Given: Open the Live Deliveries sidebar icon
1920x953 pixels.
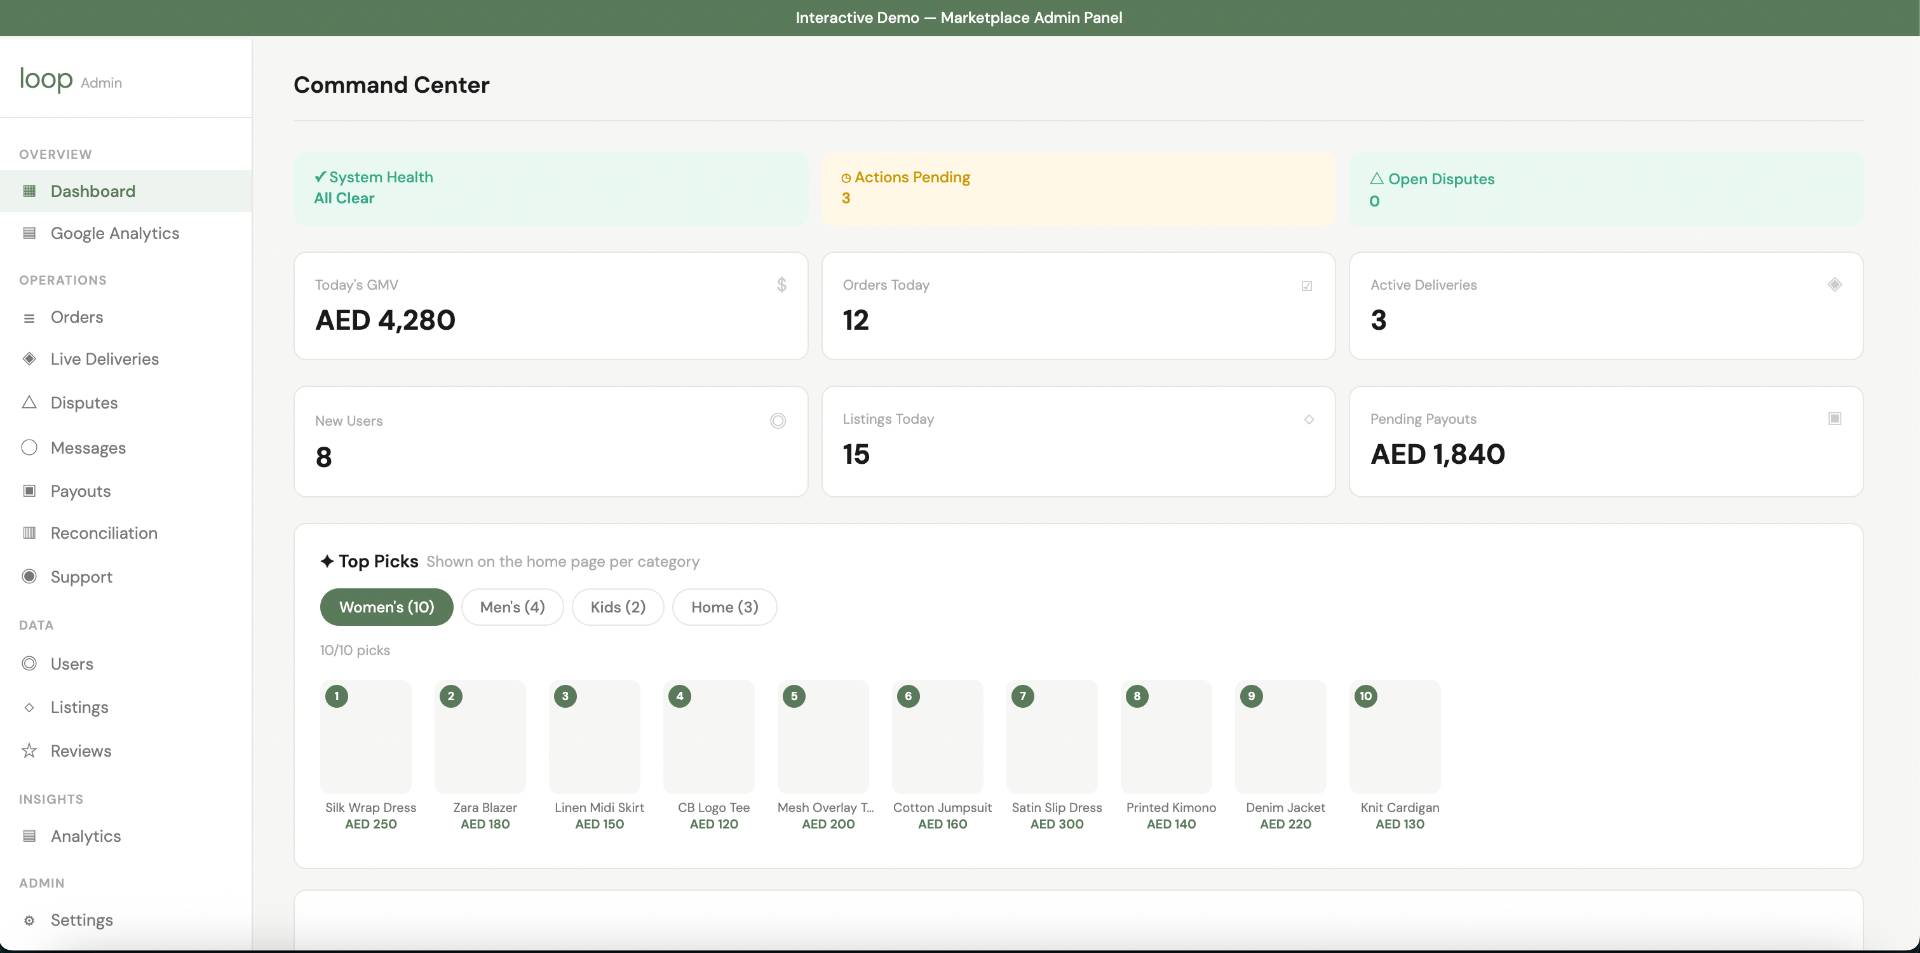Looking at the screenshot, I should (29, 359).
